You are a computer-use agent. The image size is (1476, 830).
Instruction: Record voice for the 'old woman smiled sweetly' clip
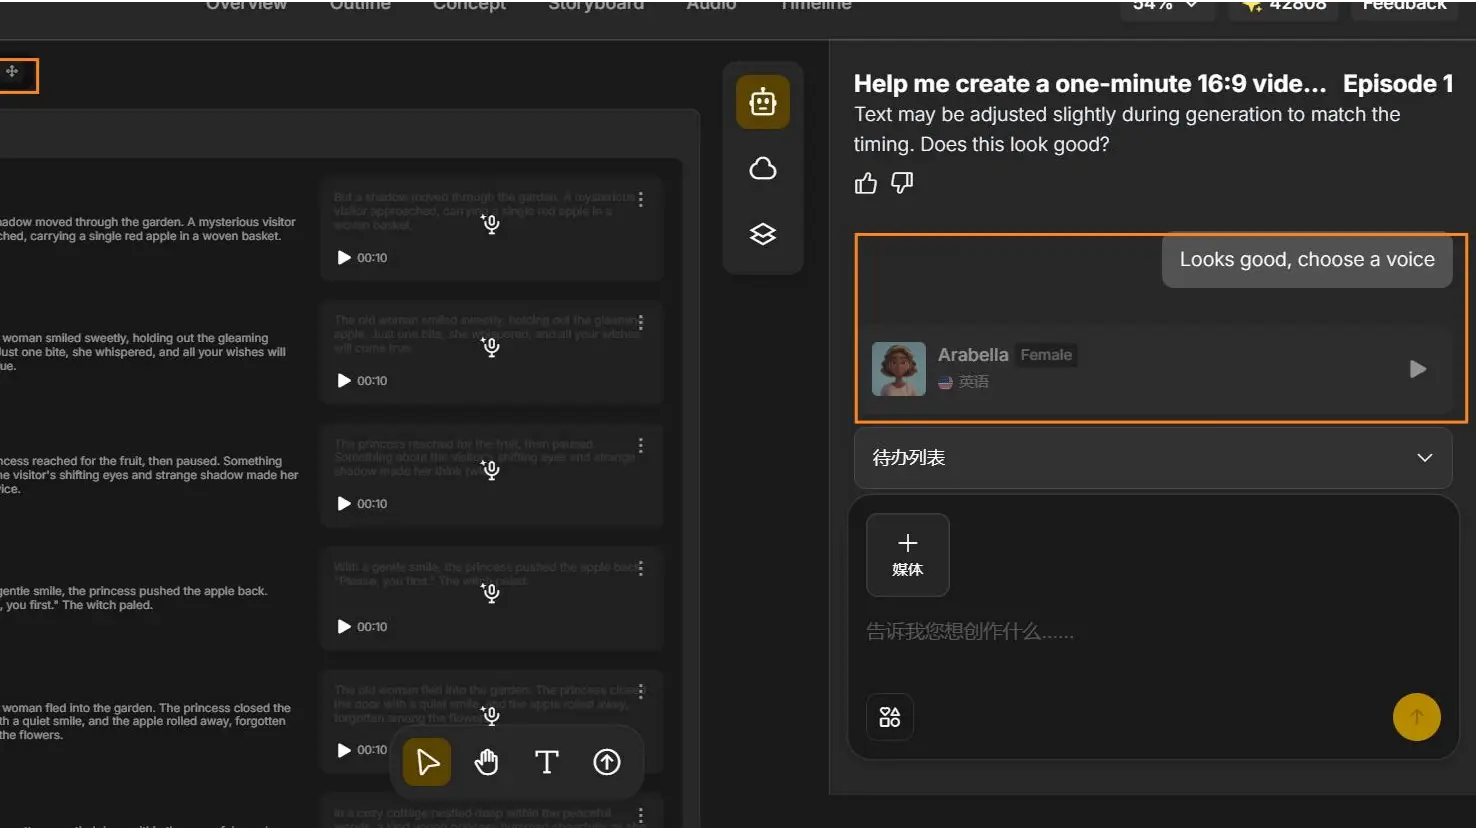491,347
